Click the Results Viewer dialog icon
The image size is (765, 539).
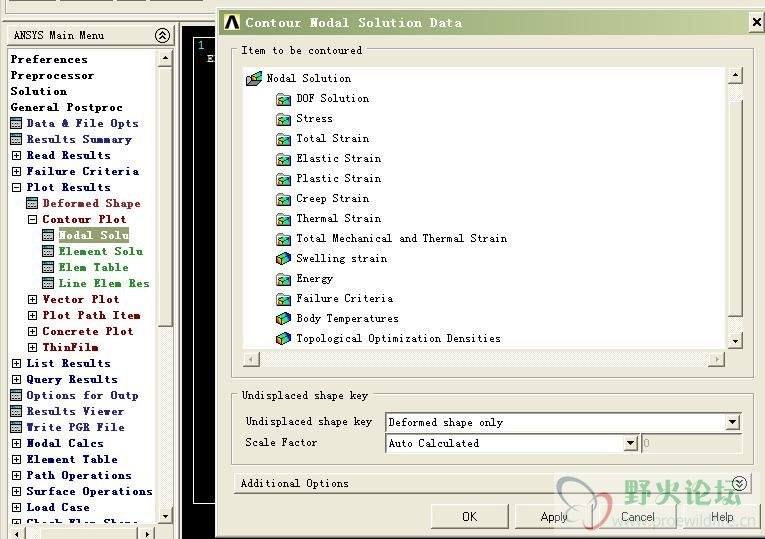coord(16,412)
